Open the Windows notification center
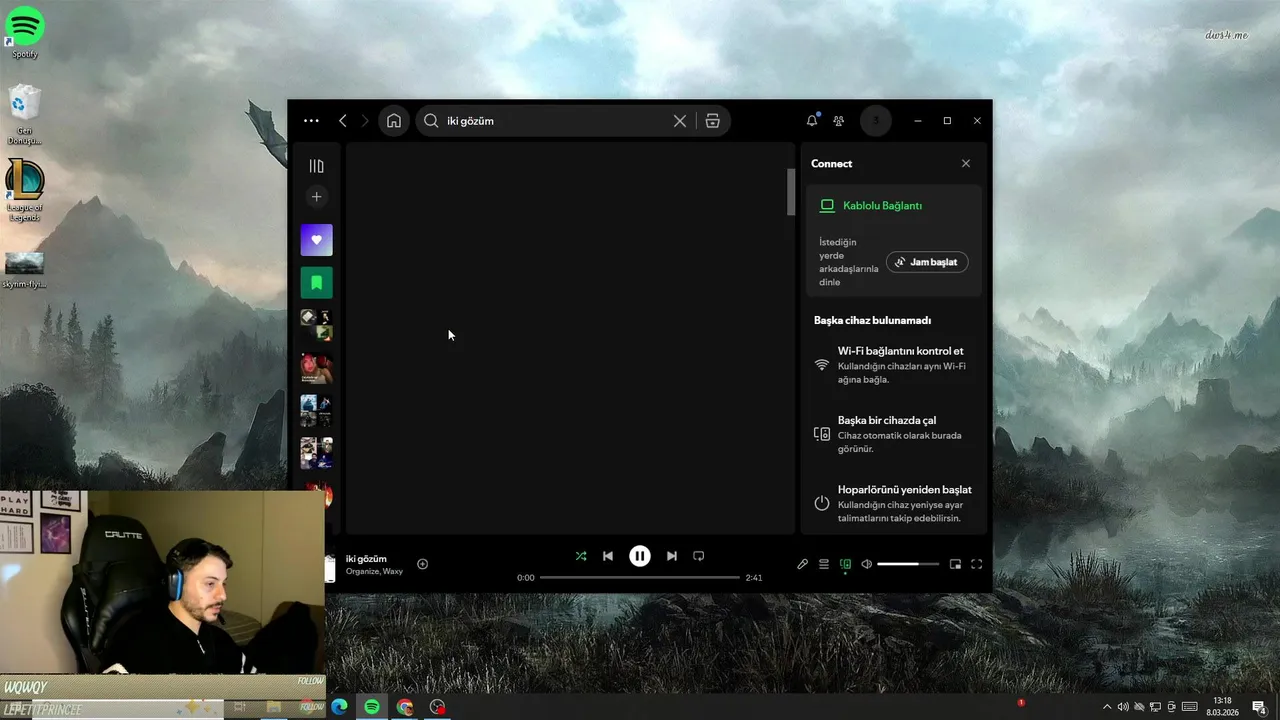The height and width of the screenshot is (720, 1280). click(1260, 707)
